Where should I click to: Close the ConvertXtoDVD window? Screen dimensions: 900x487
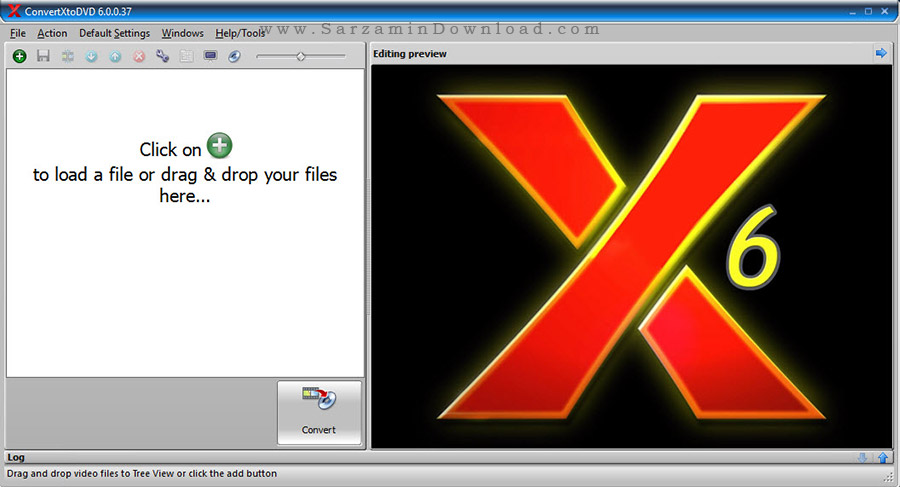pyautogui.click(x=885, y=11)
